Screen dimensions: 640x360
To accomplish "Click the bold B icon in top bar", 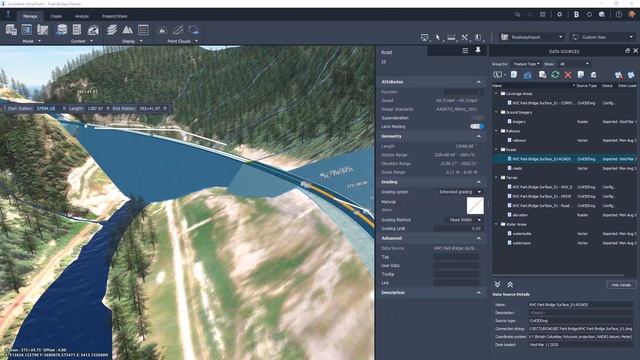I will pyautogui.click(x=576, y=14).
